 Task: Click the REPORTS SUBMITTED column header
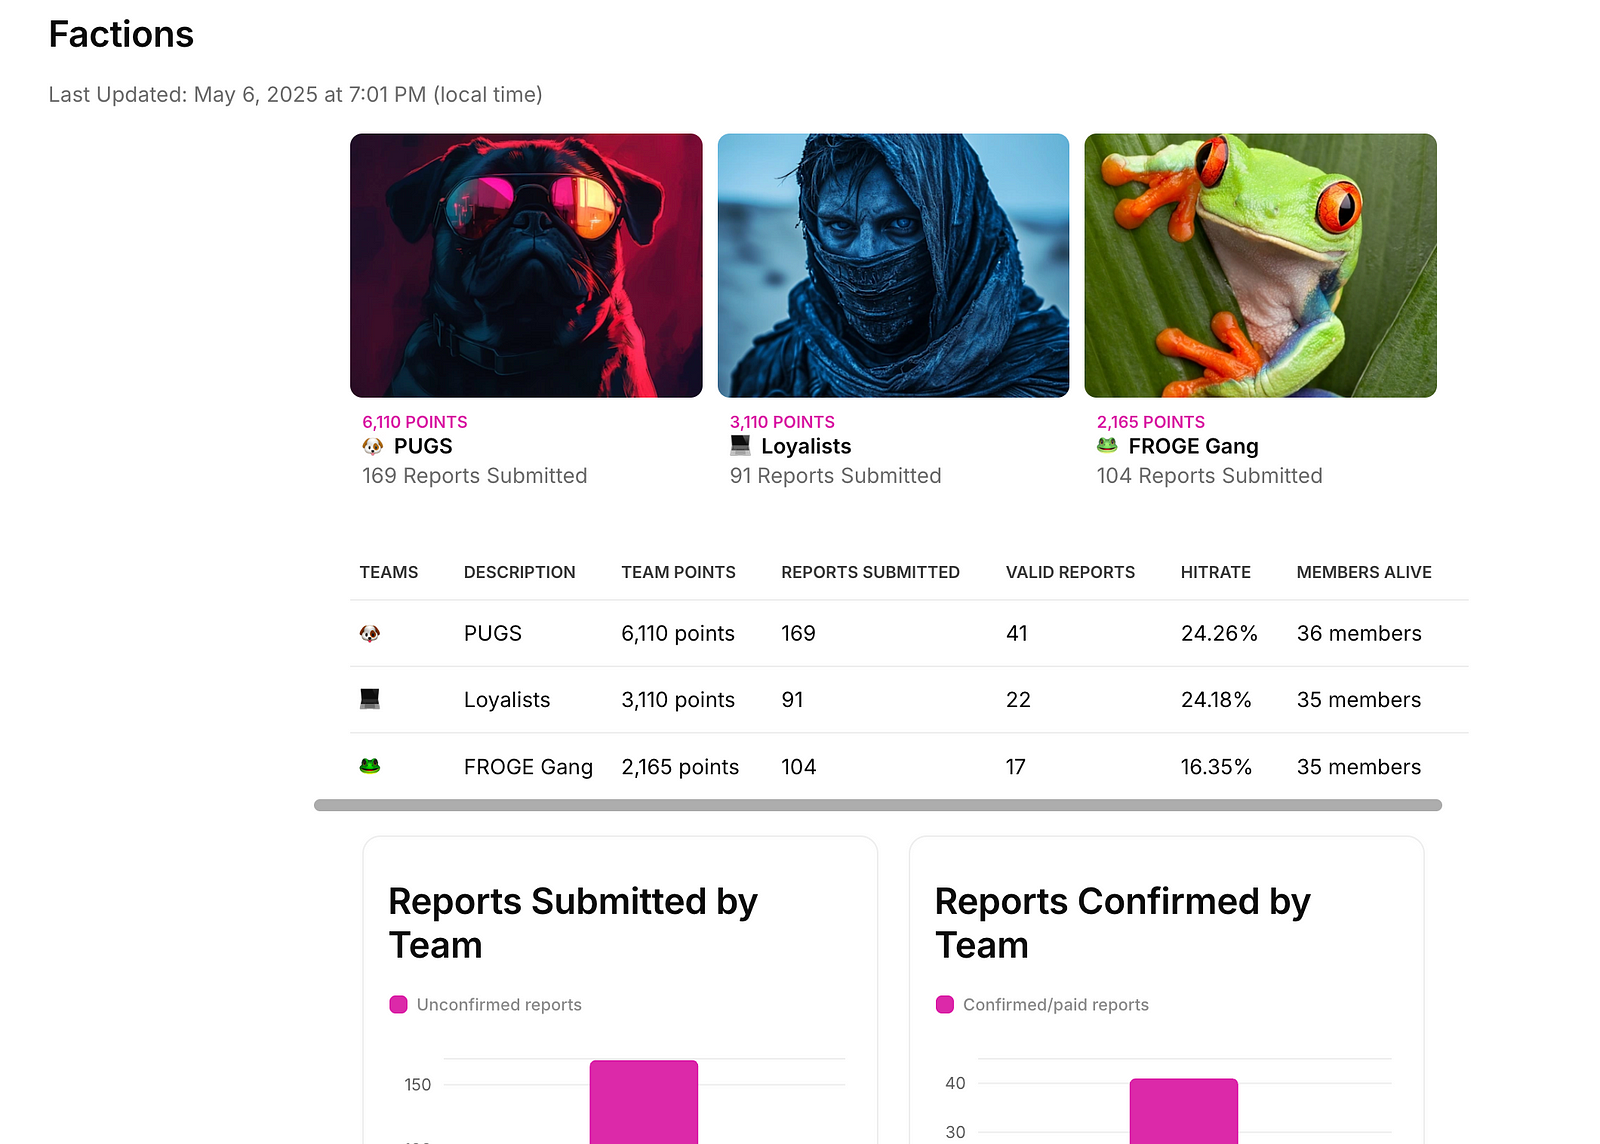(870, 572)
